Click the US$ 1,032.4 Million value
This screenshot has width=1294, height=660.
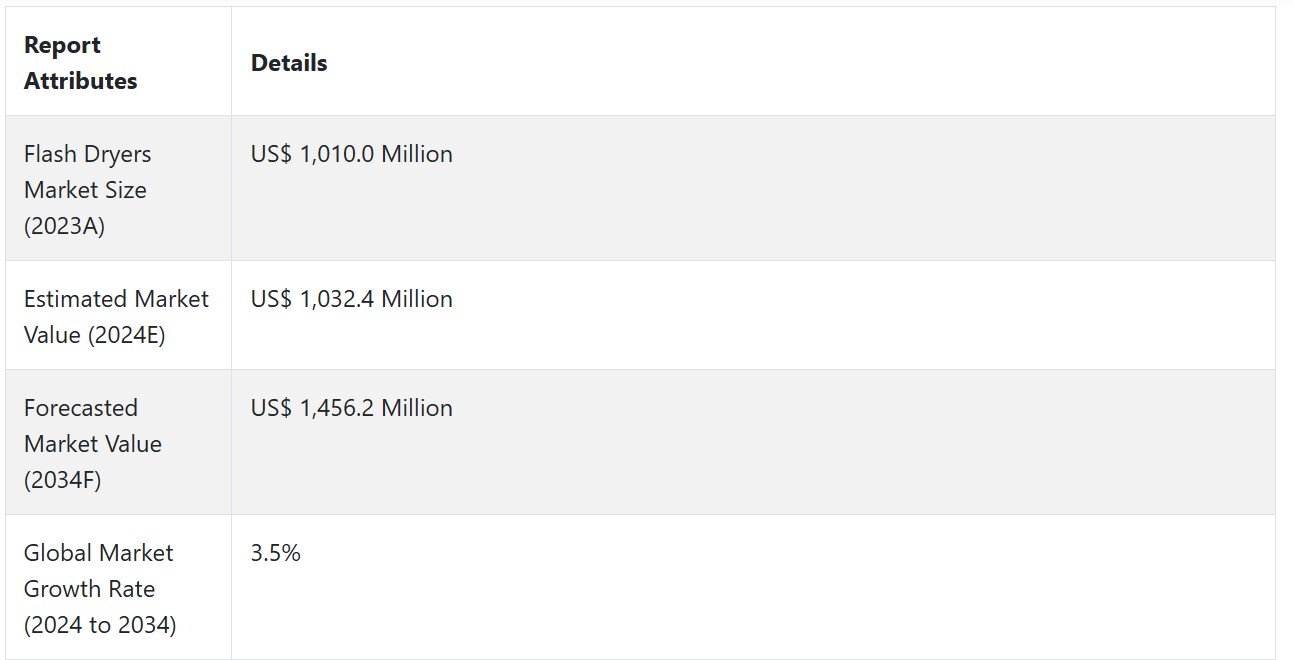tap(352, 299)
